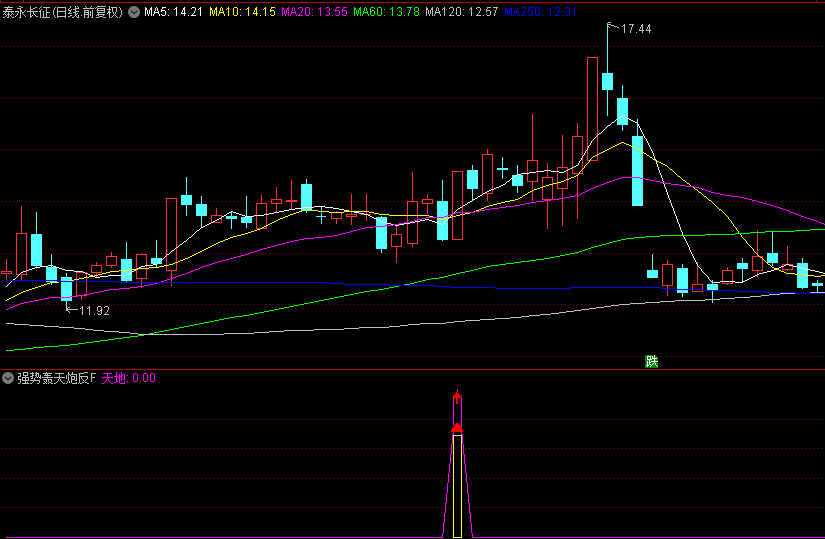
Task: Click the 强势轰天炮反F indicator name
Action: 57,378
